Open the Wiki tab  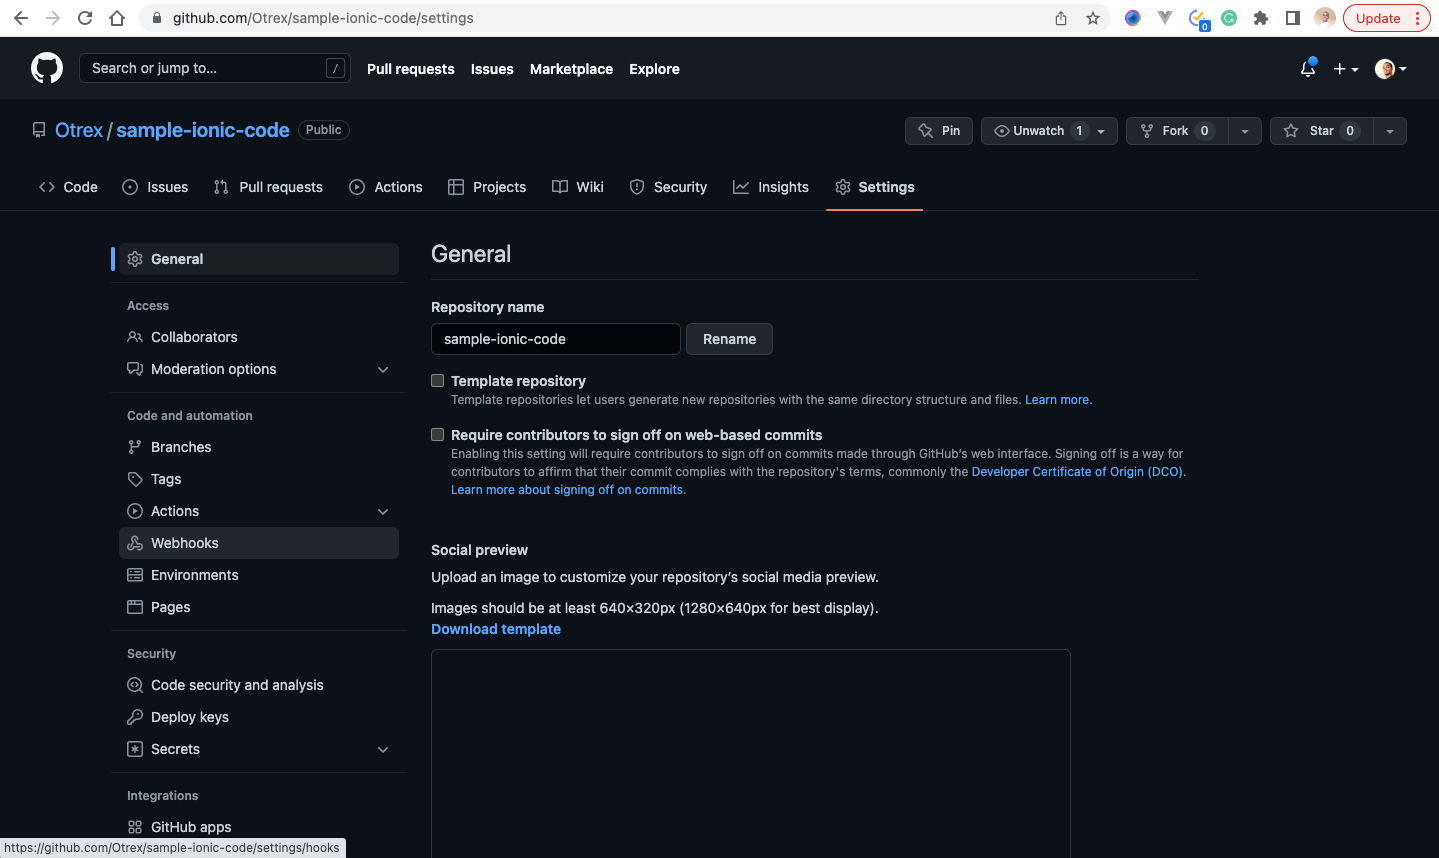tap(578, 187)
